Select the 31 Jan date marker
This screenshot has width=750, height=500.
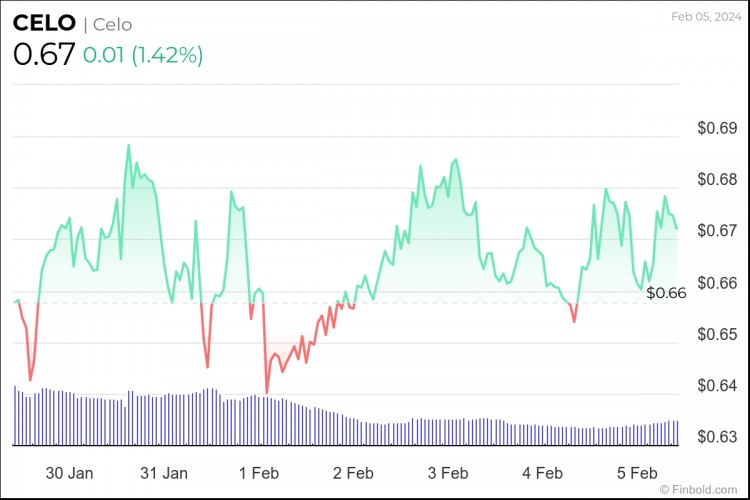[x=164, y=471]
